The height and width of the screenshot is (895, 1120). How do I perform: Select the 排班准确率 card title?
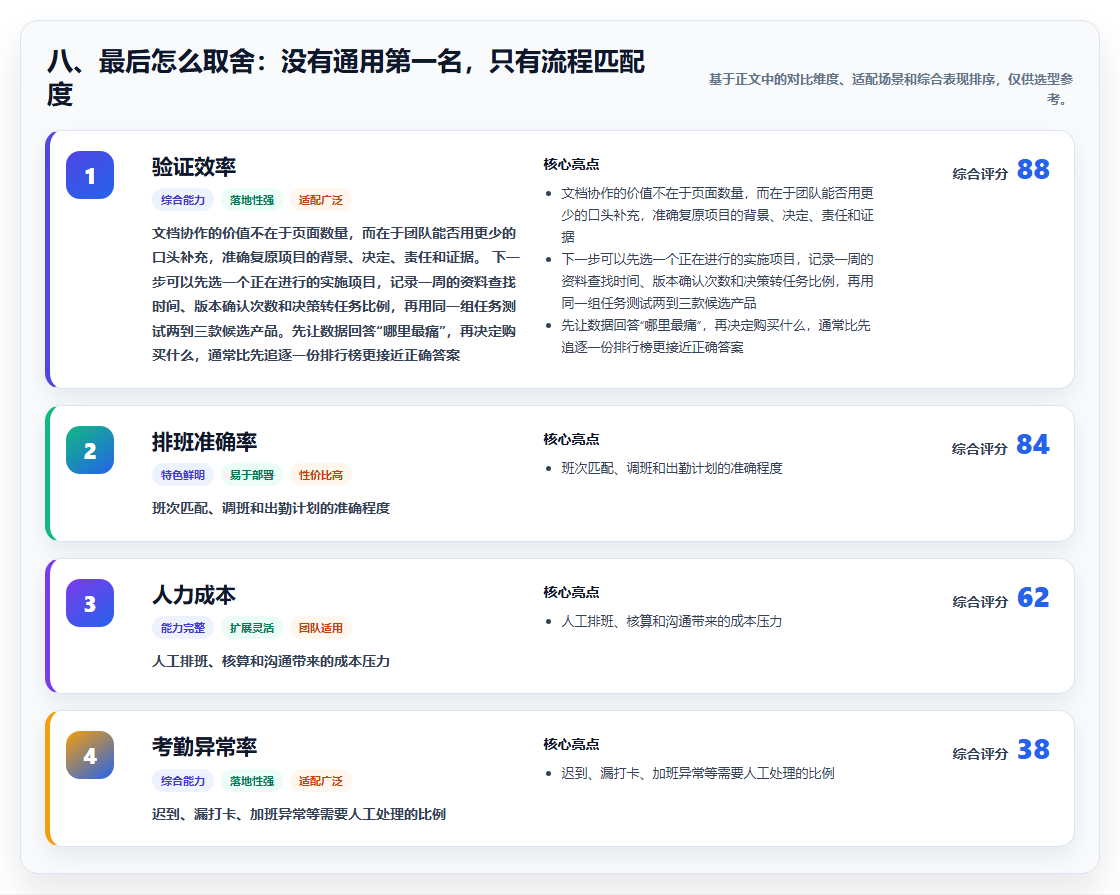pos(204,441)
